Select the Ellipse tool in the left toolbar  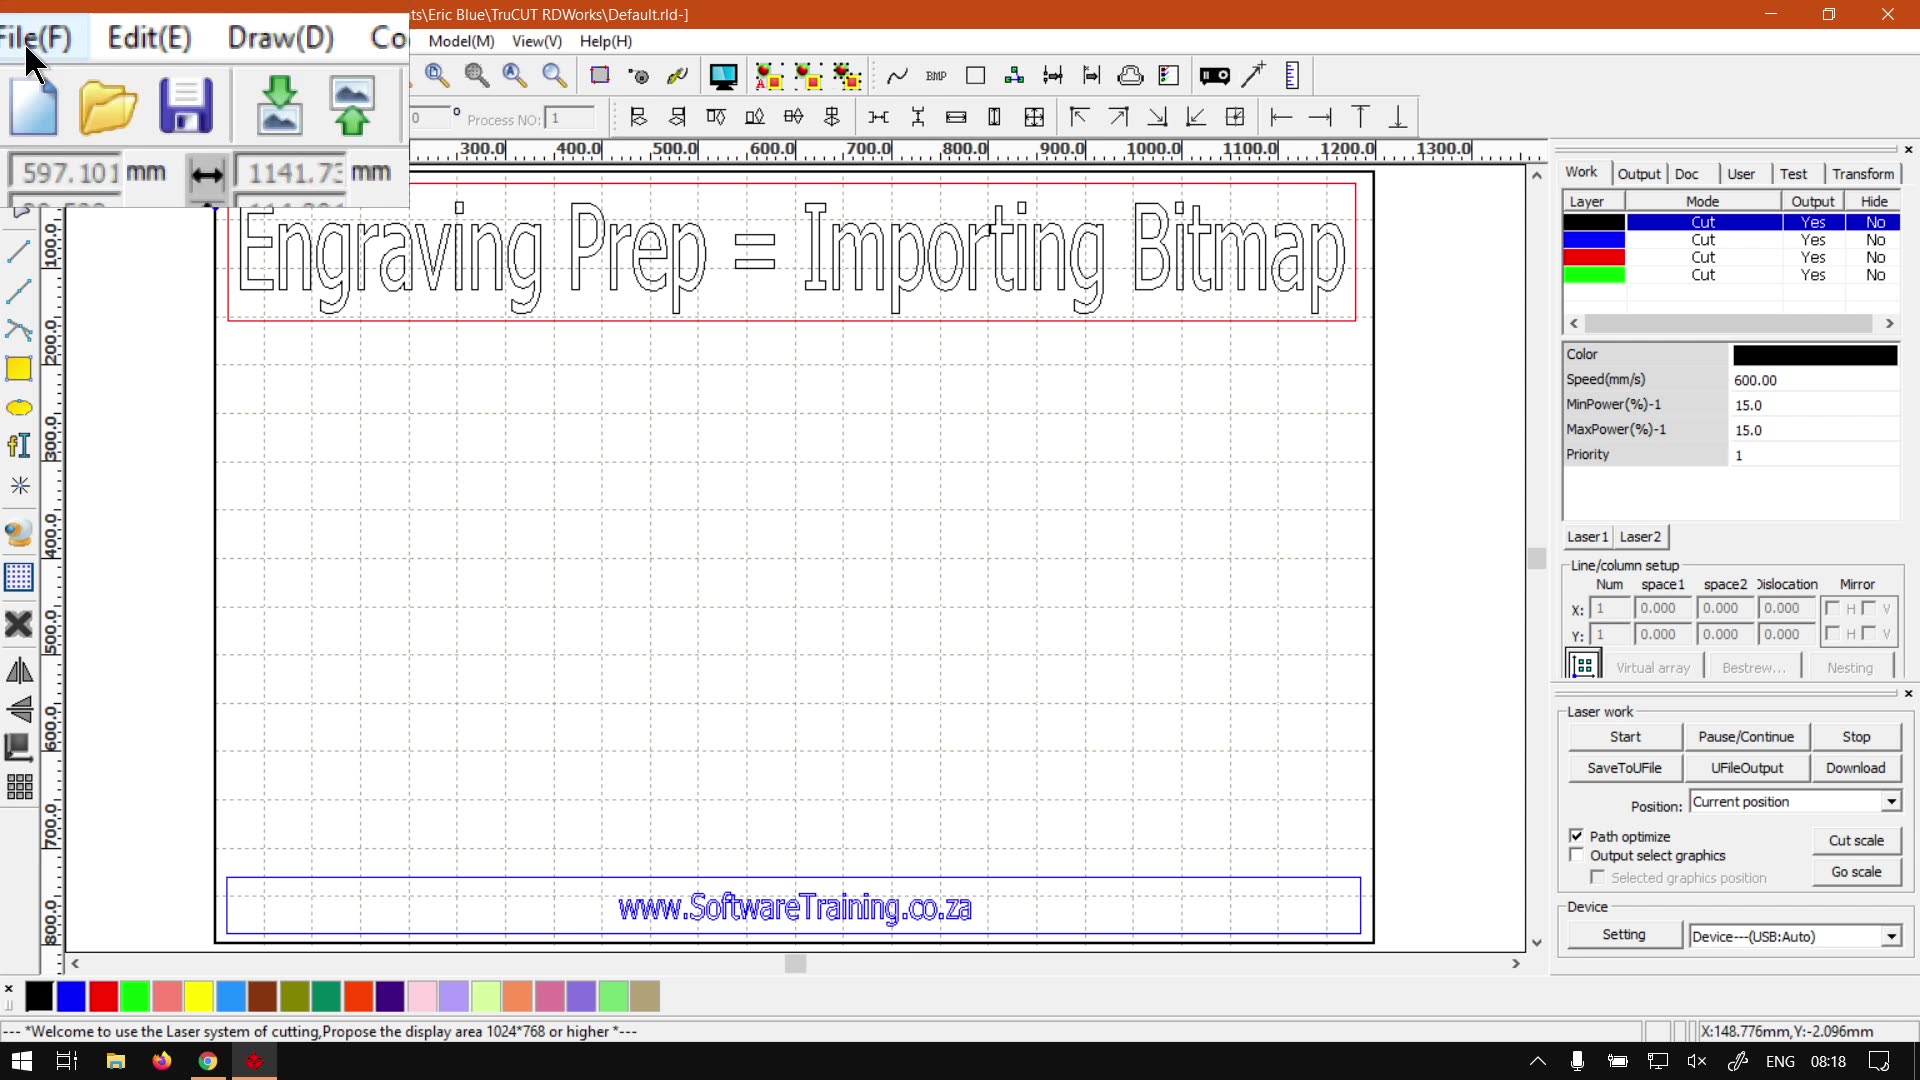click(x=19, y=408)
